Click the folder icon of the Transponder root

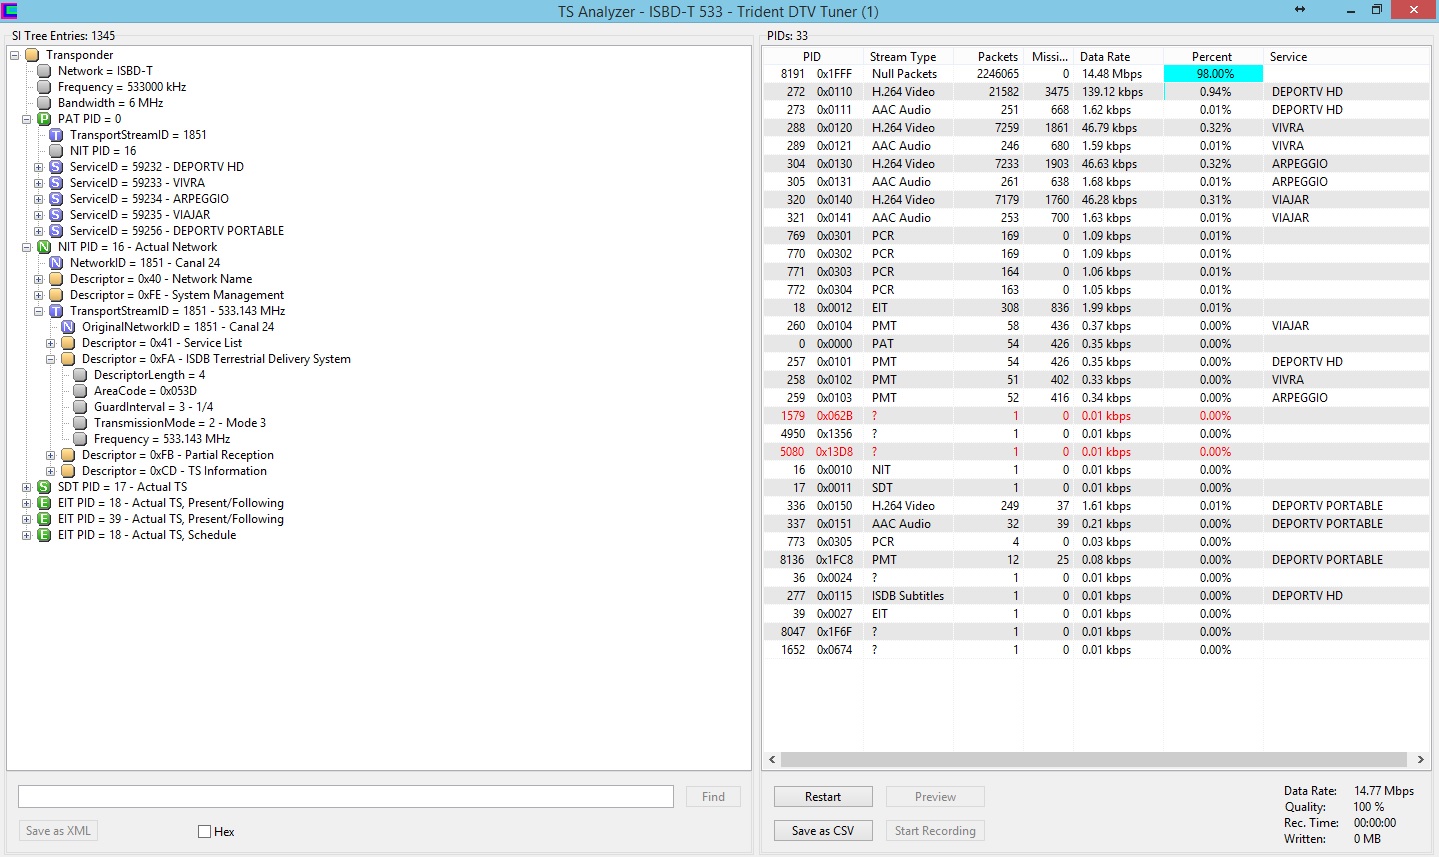[x=32, y=55]
